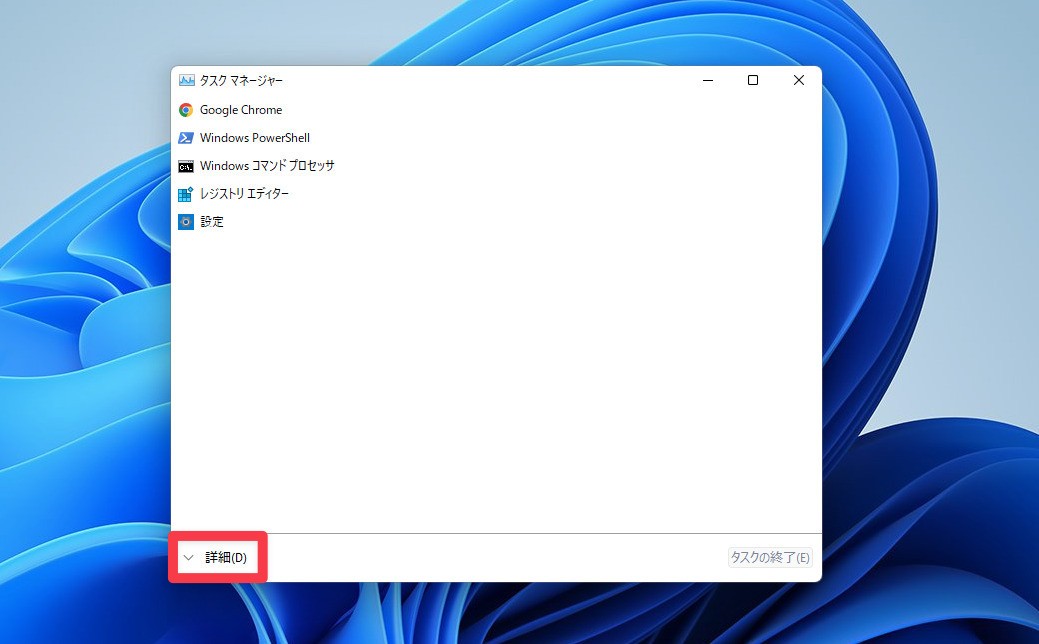
Task: Select the Google Chrome text row
Action: (x=241, y=110)
